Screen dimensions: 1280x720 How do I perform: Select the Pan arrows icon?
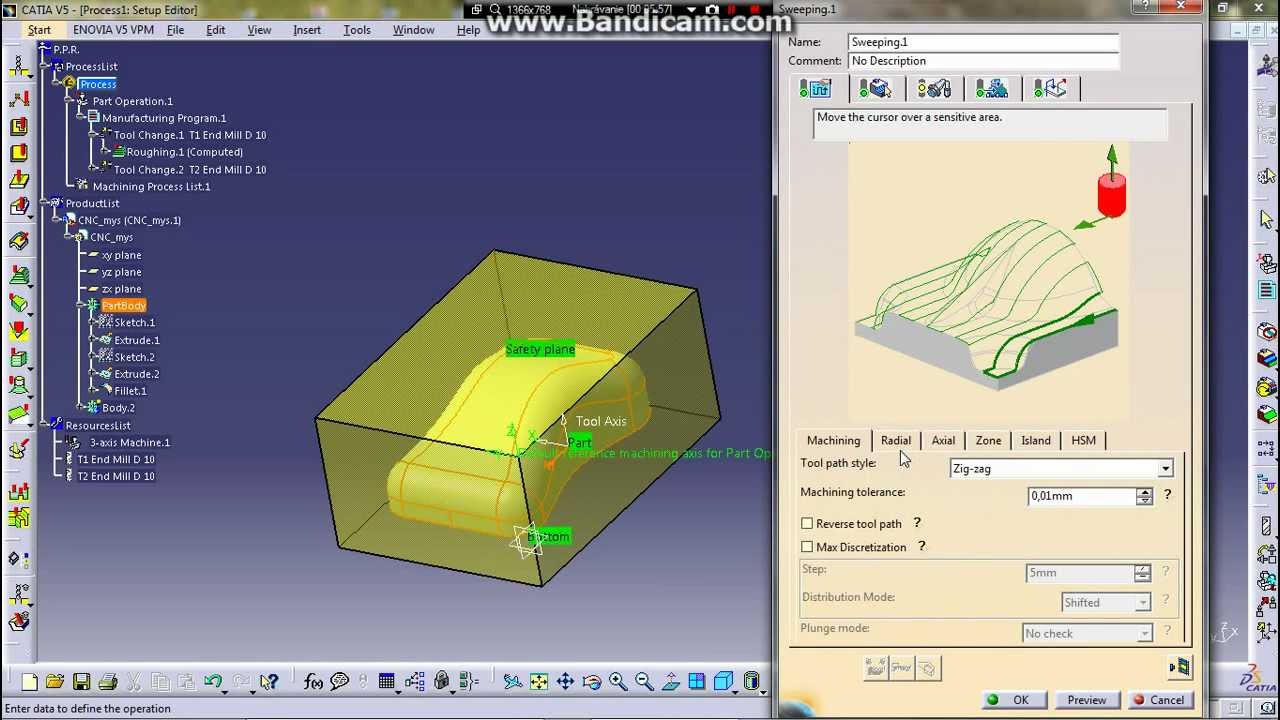pos(565,682)
